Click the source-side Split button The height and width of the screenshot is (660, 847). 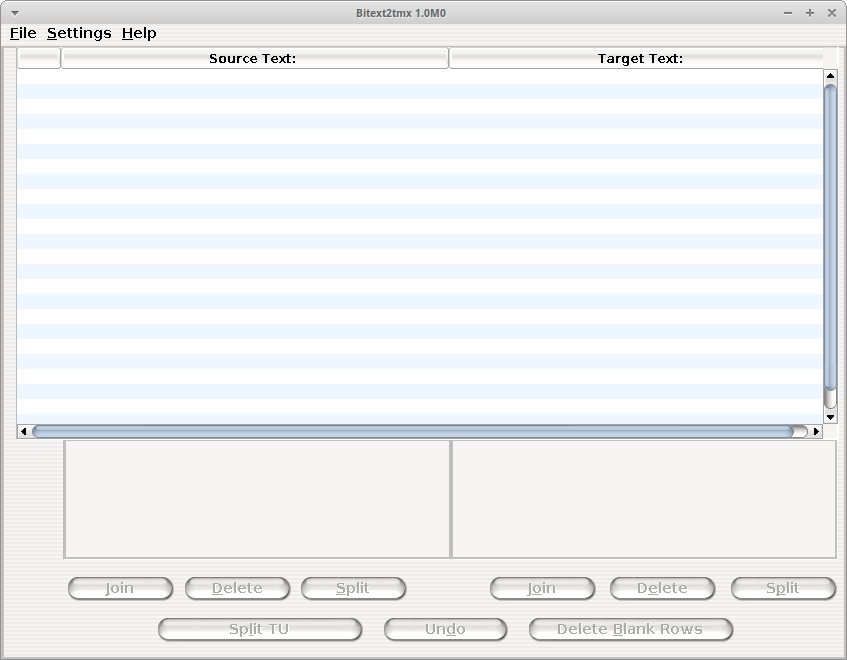pyautogui.click(x=353, y=588)
